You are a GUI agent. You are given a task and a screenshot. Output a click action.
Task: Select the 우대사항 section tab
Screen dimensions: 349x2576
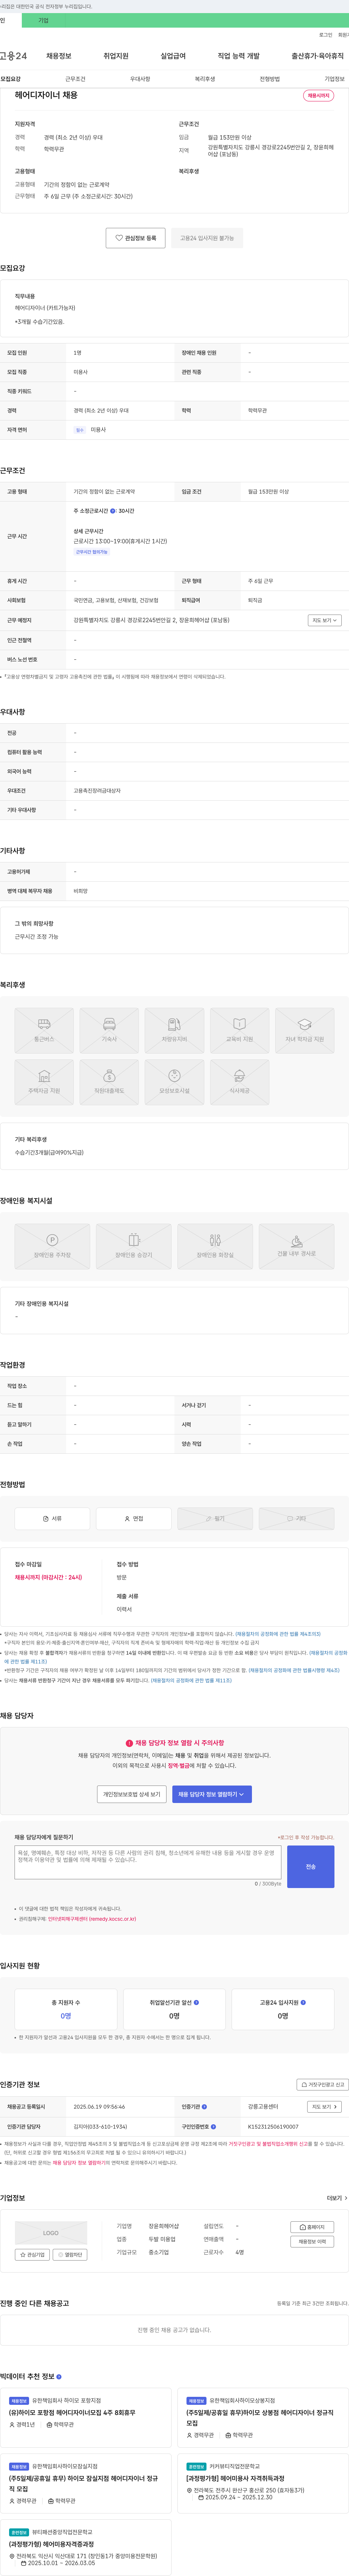point(140,79)
